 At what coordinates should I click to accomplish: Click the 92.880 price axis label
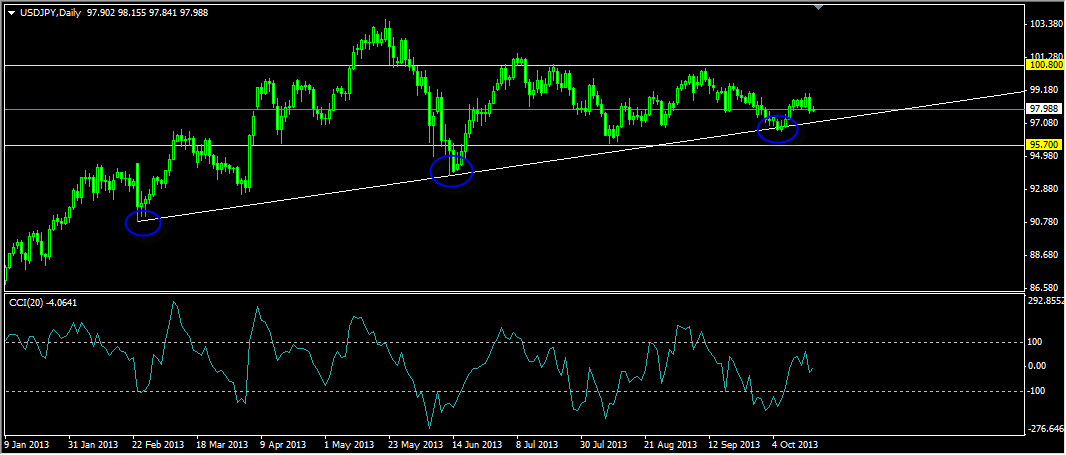1046,189
